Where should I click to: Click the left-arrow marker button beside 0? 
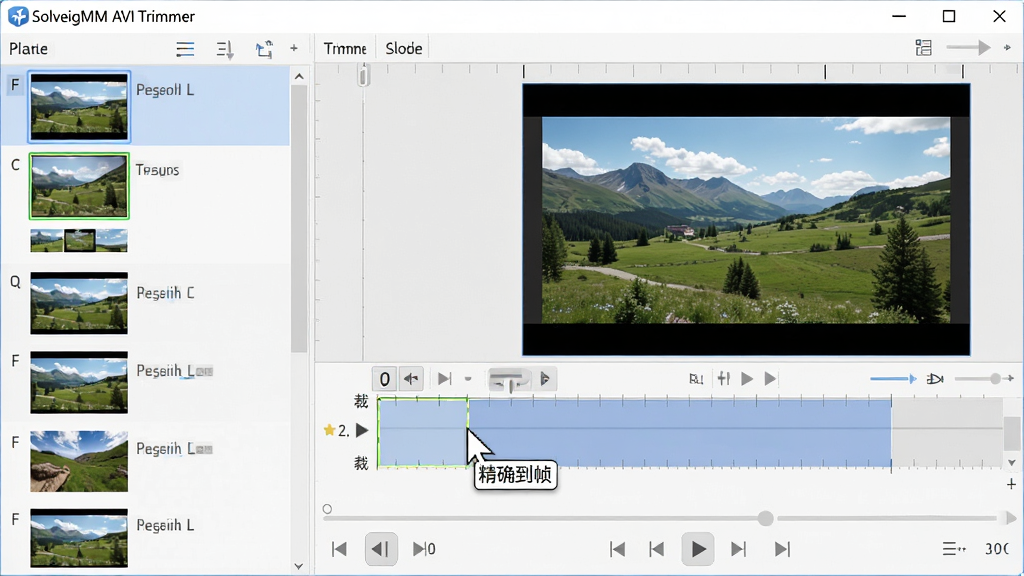pyautogui.click(x=411, y=379)
